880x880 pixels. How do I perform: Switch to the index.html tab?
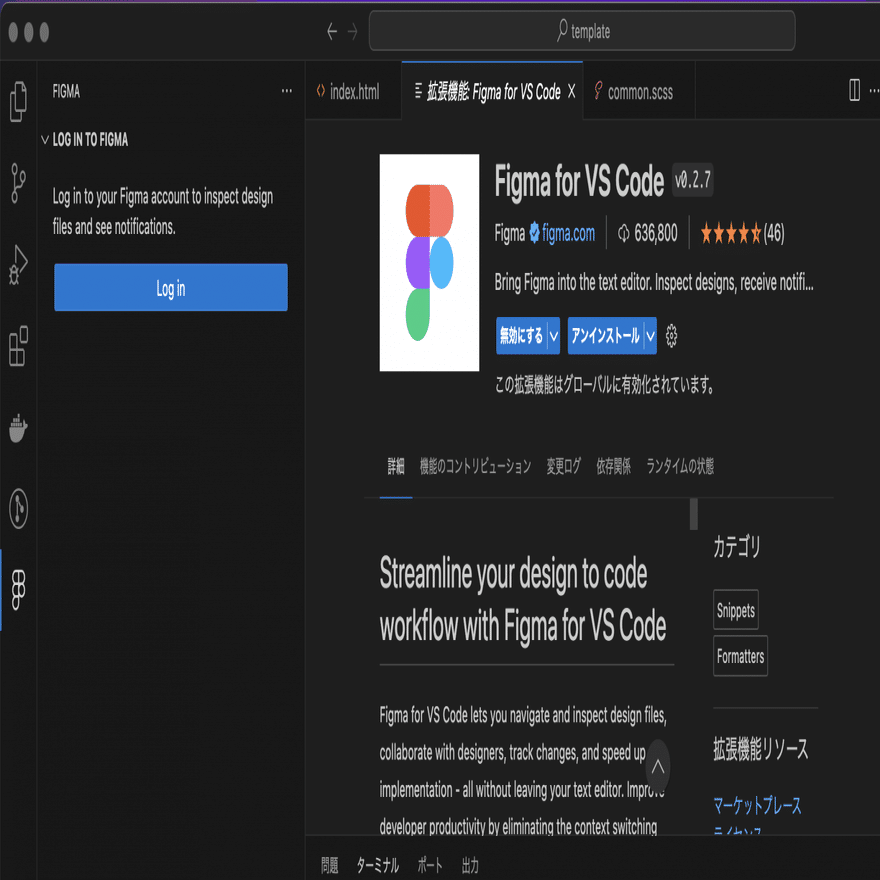[x=353, y=91]
